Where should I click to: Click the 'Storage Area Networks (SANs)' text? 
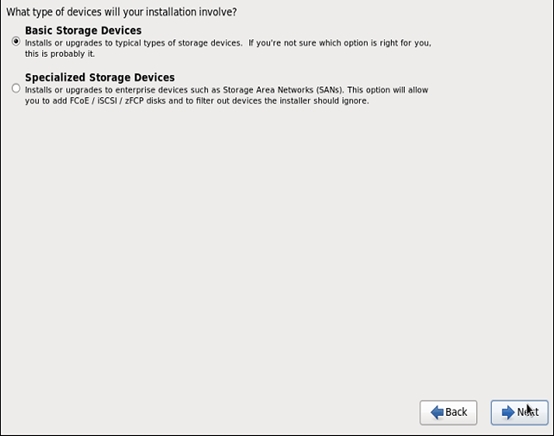point(283,90)
